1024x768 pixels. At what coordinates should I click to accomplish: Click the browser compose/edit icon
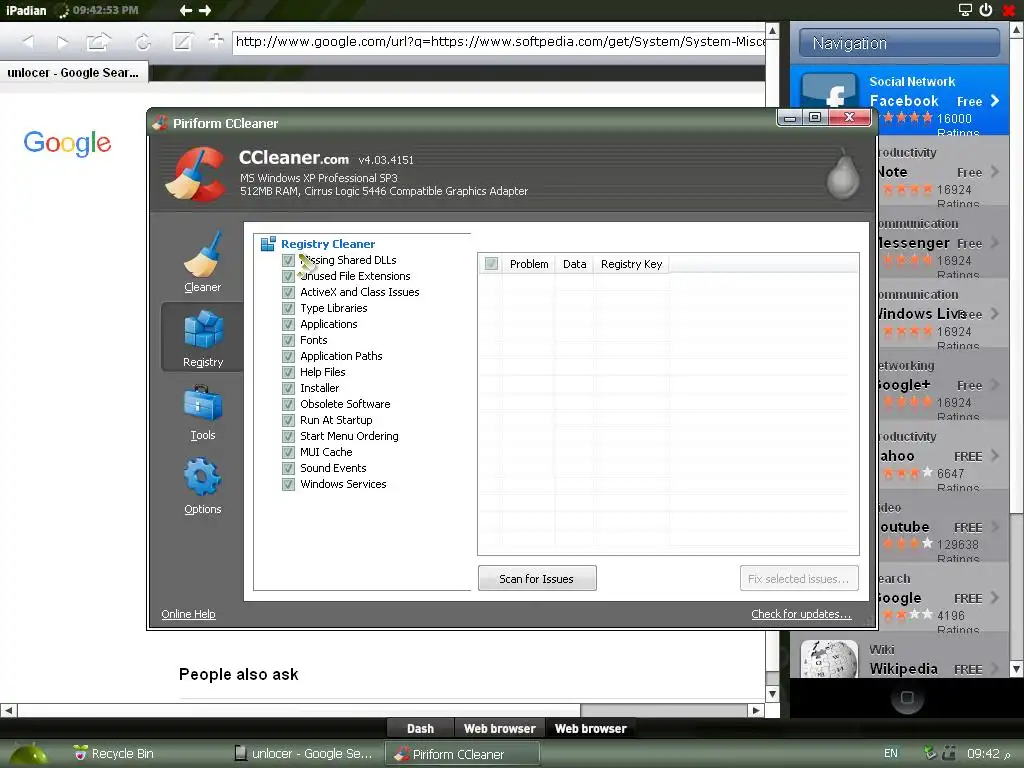pos(182,42)
